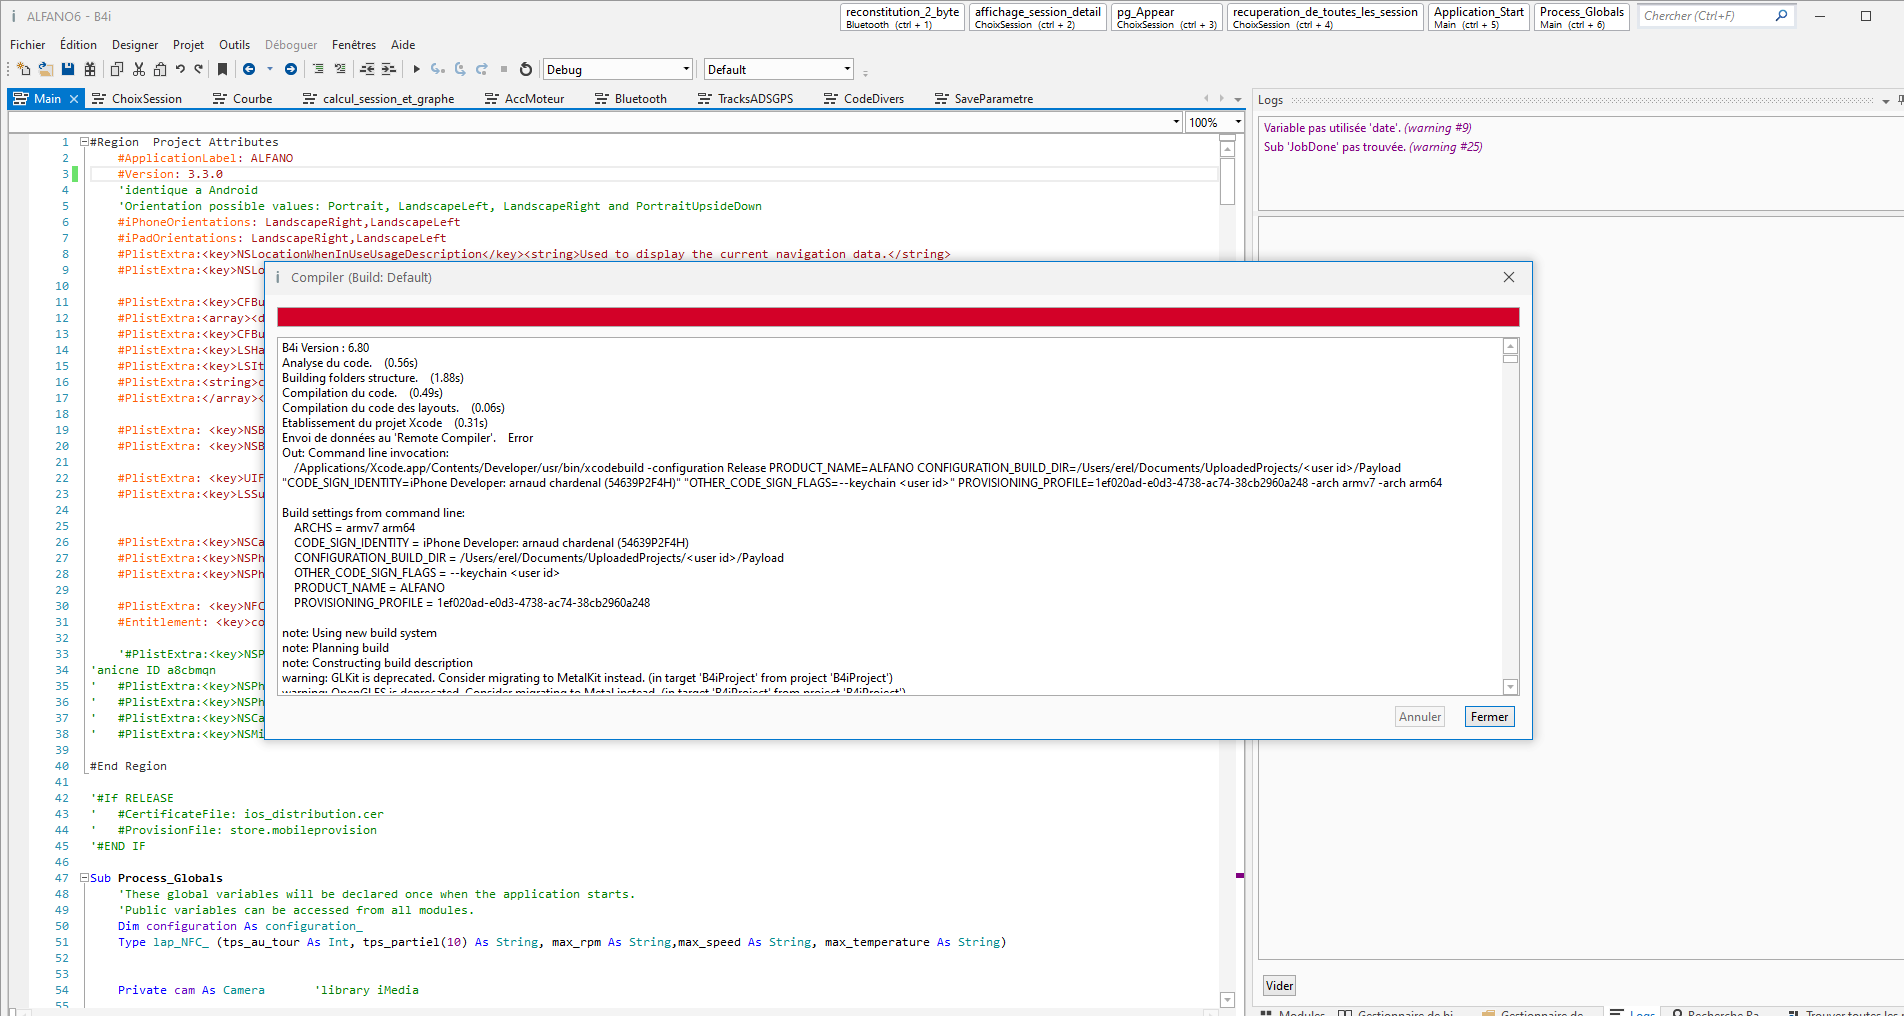Close the Main tab with its X
This screenshot has width=1904, height=1016.
(x=74, y=99)
